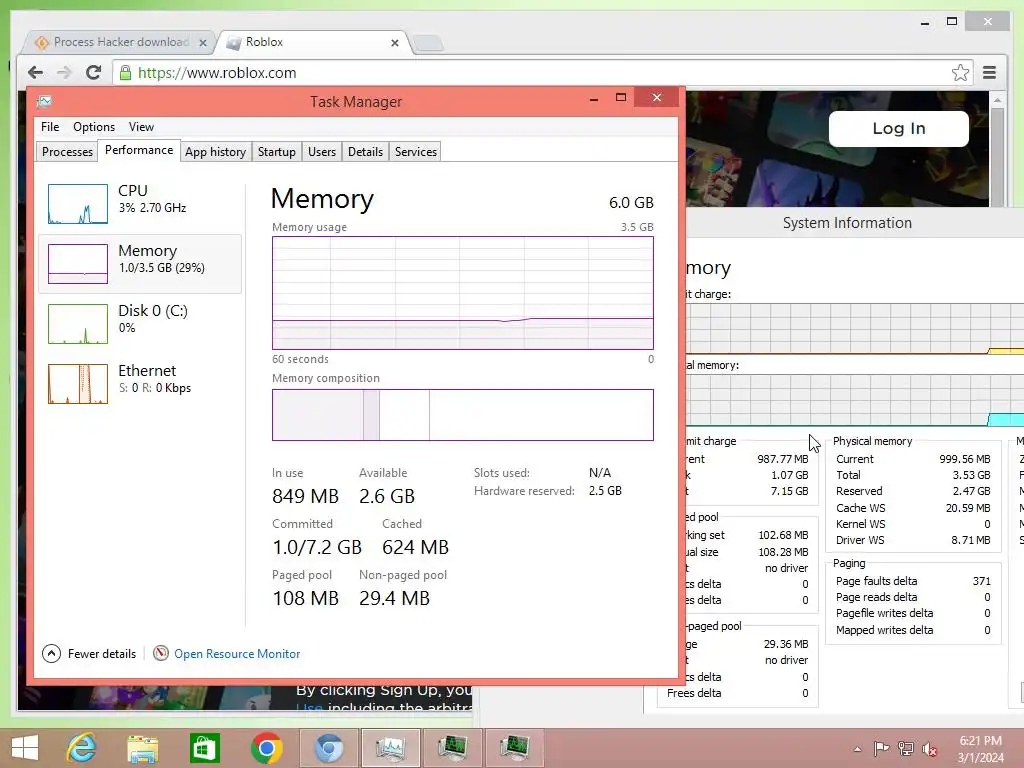Open File Explorer from taskbar
Viewport: 1024px width, 768px height.
142,748
